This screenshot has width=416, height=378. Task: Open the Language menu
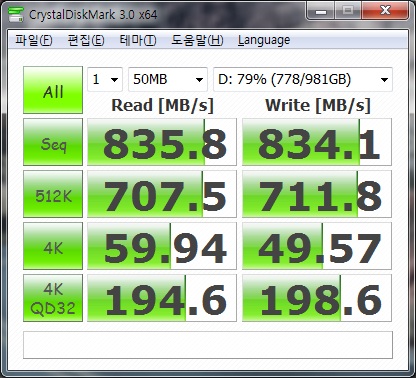tap(264, 40)
